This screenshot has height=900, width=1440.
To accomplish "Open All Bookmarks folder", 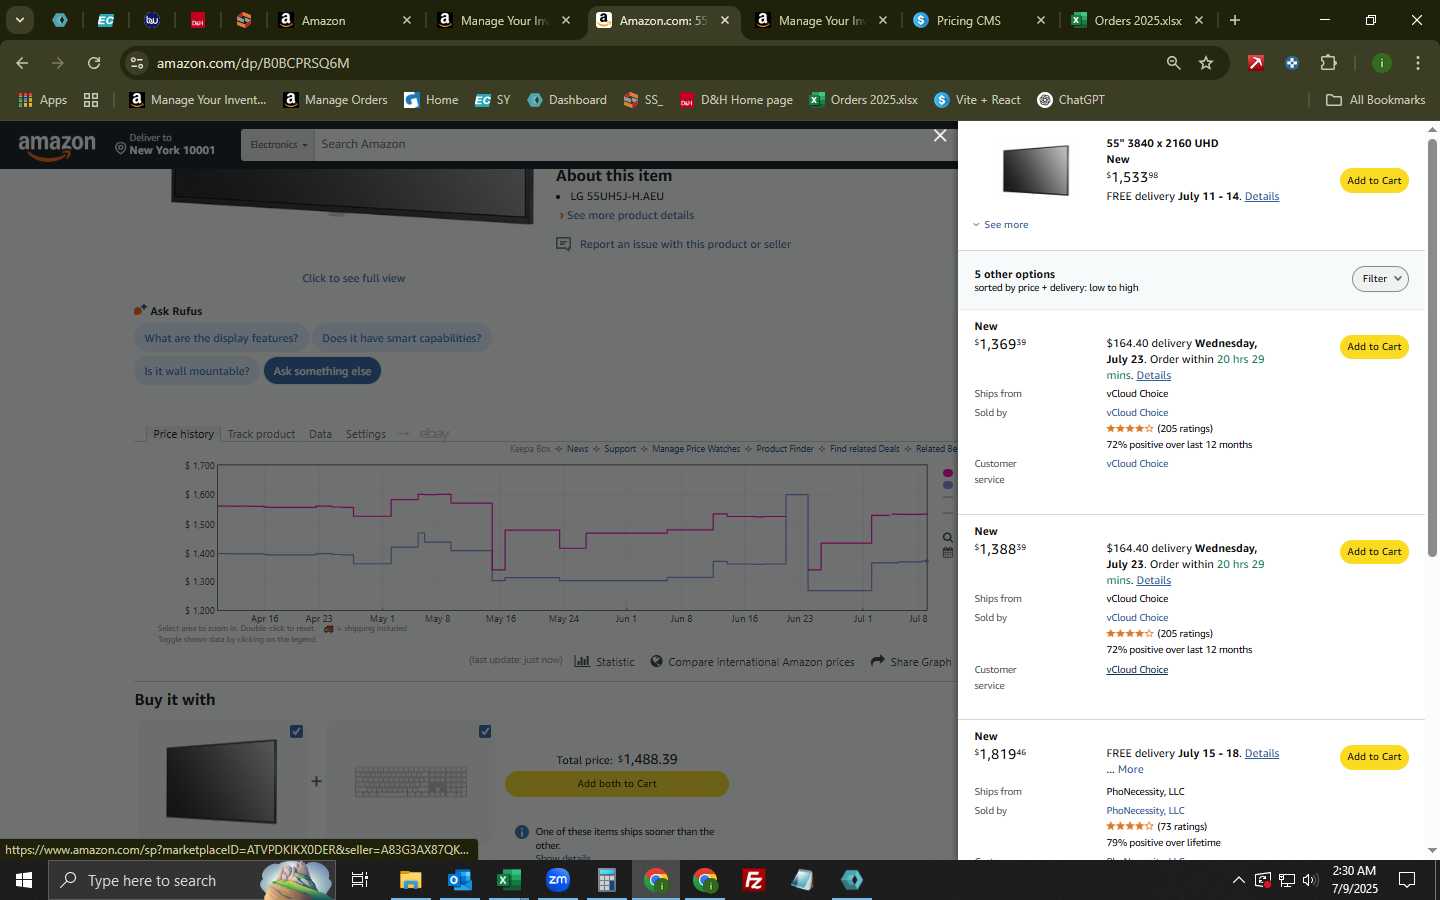I will point(1375,100).
